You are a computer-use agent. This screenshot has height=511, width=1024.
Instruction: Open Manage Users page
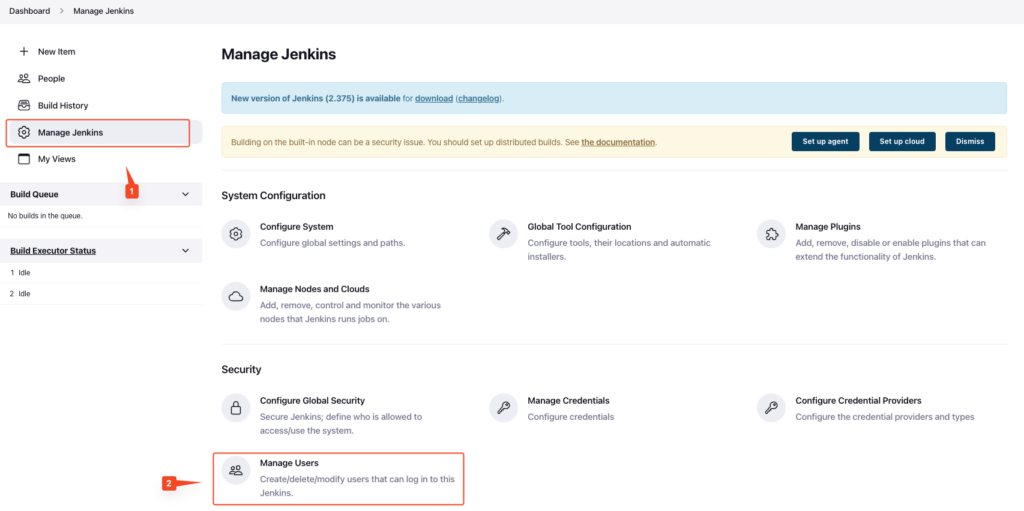[x=289, y=463]
